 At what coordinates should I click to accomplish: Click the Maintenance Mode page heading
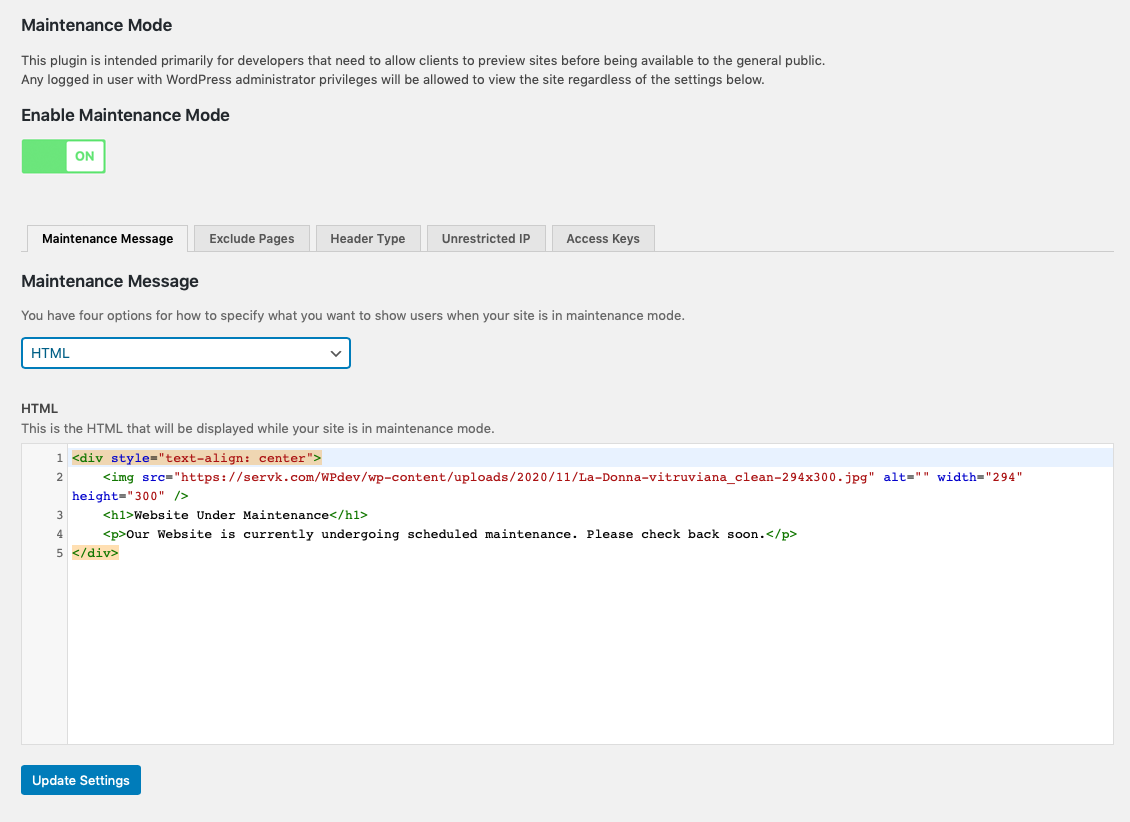point(97,25)
